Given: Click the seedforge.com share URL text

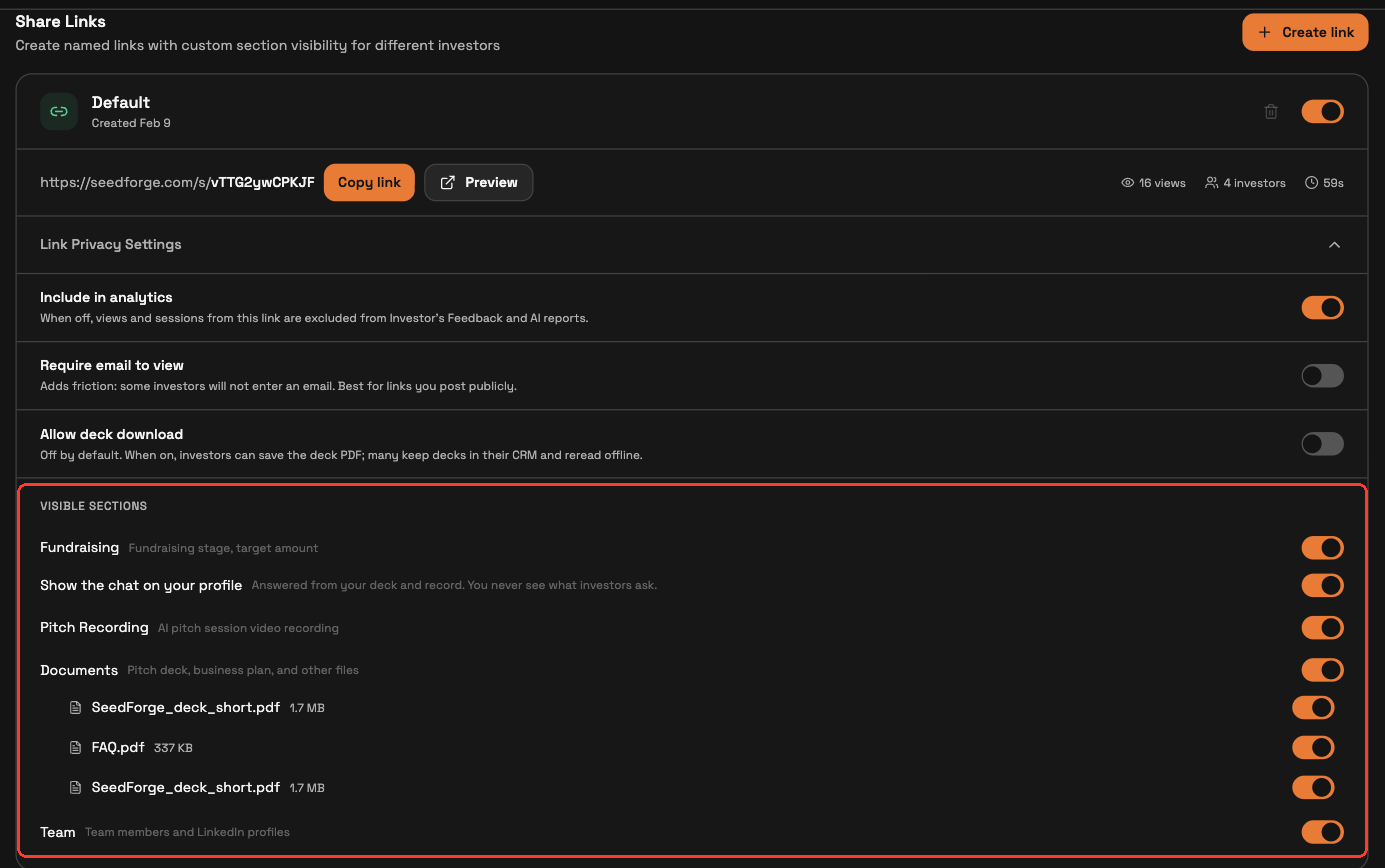Looking at the screenshot, I should coord(177,183).
